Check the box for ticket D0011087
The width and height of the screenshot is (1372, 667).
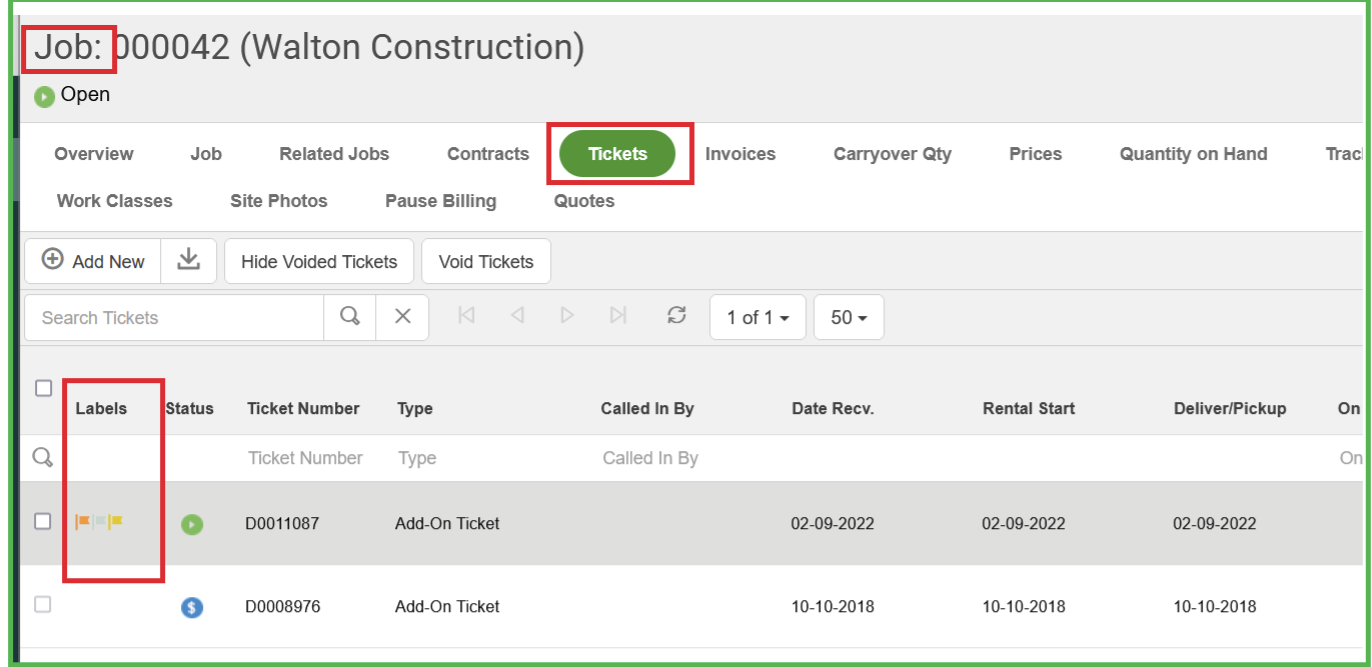[43, 521]
